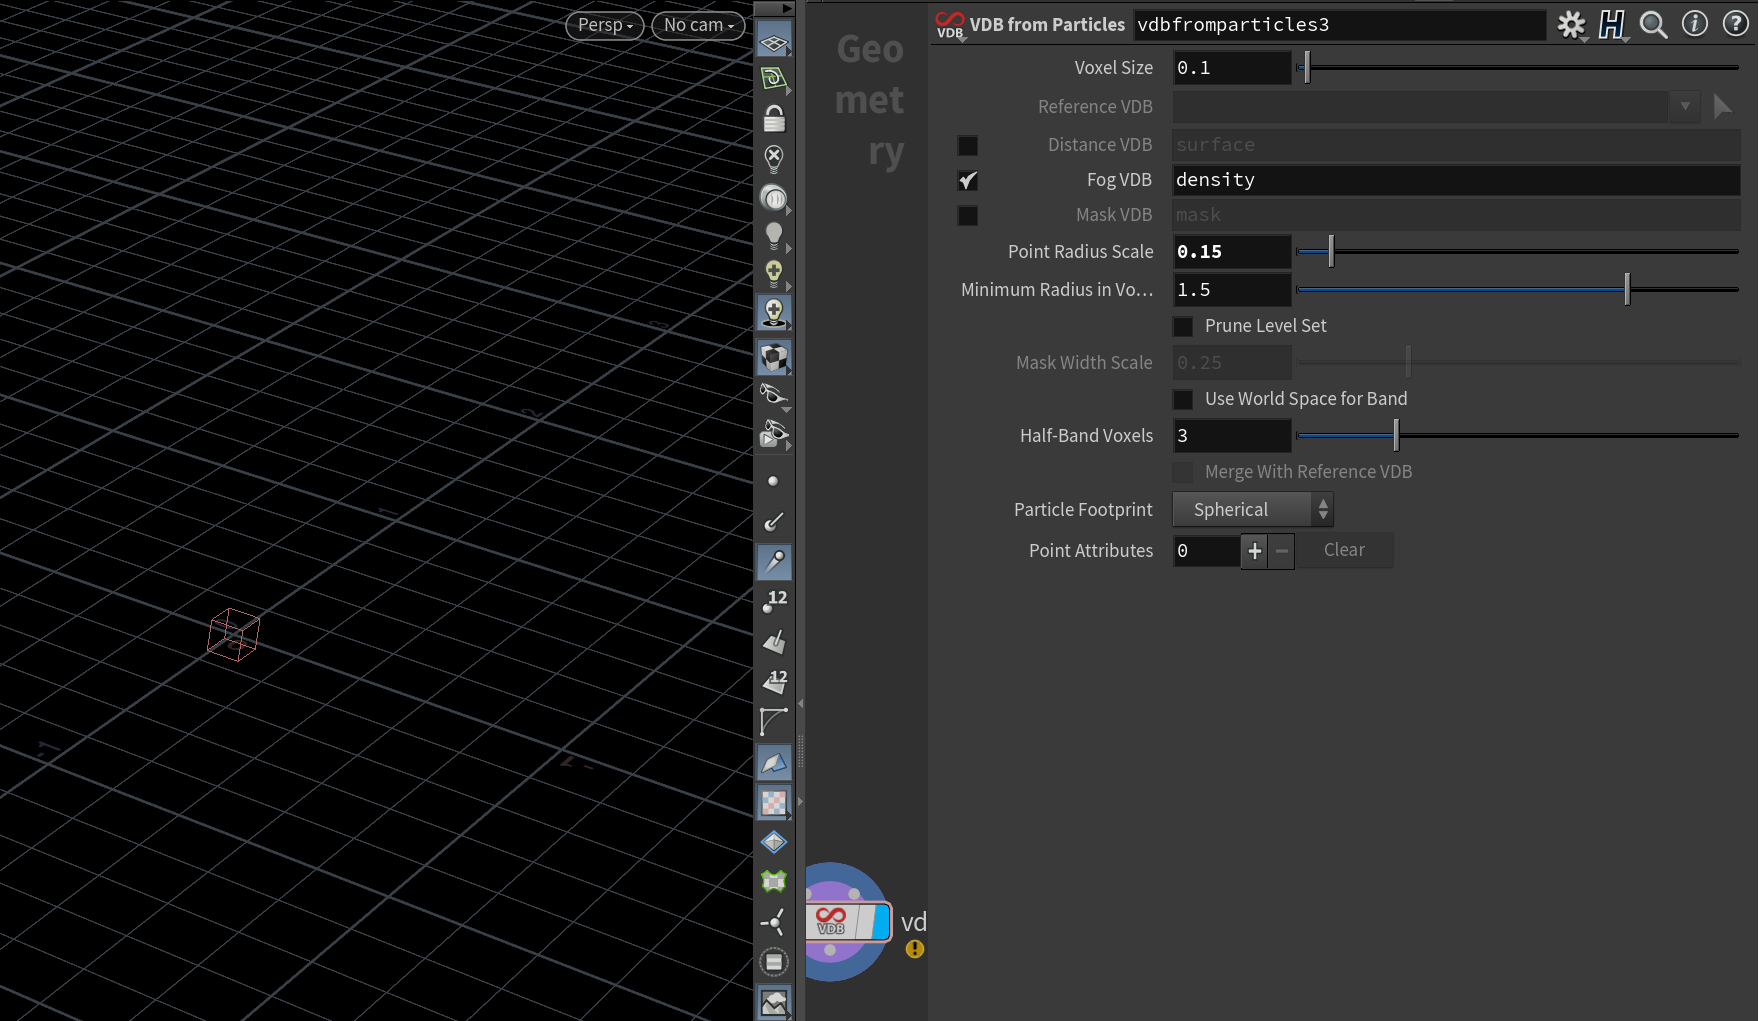This screenshot has height=1021, width=1759.
Task: Click the Point Attributes count field
Action: tap(1206, 551)
